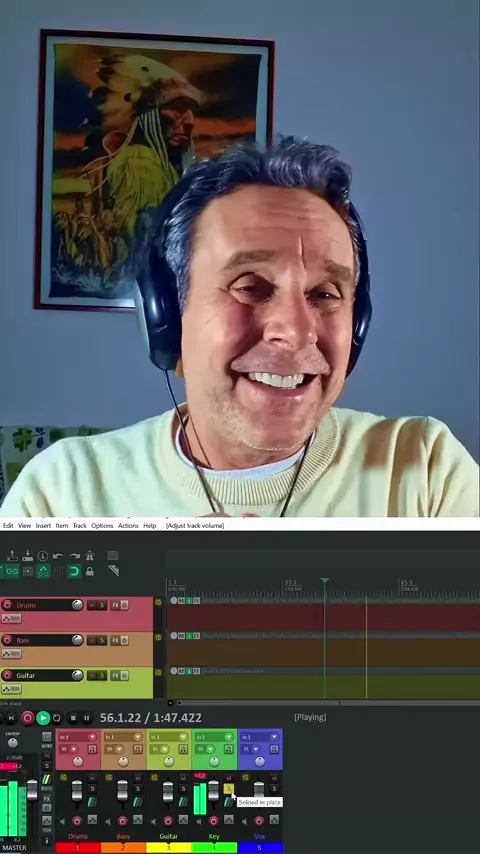Image resolution: width=480 pixels, height=854 pixels.
Task: Click the undo arrow in the toolbar
Action: [x=58, y=556]
